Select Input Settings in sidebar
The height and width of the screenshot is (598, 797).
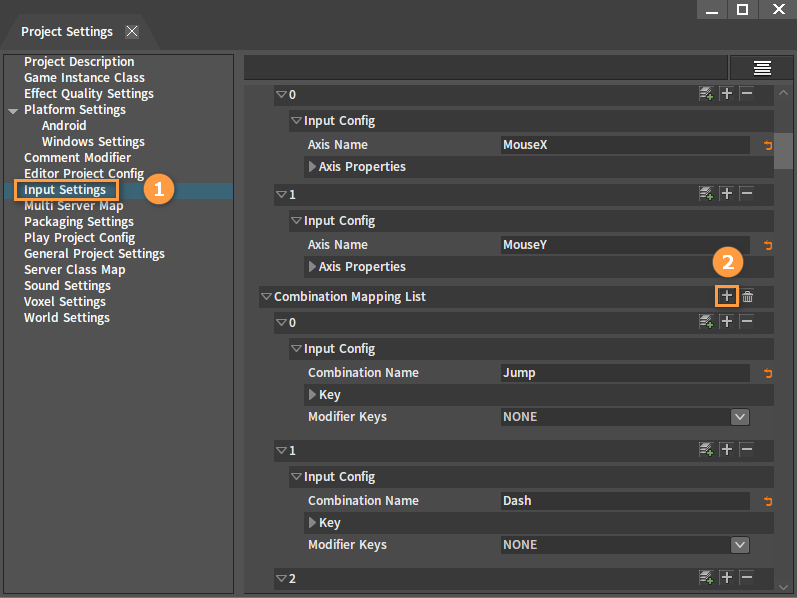tap(65, 190)
